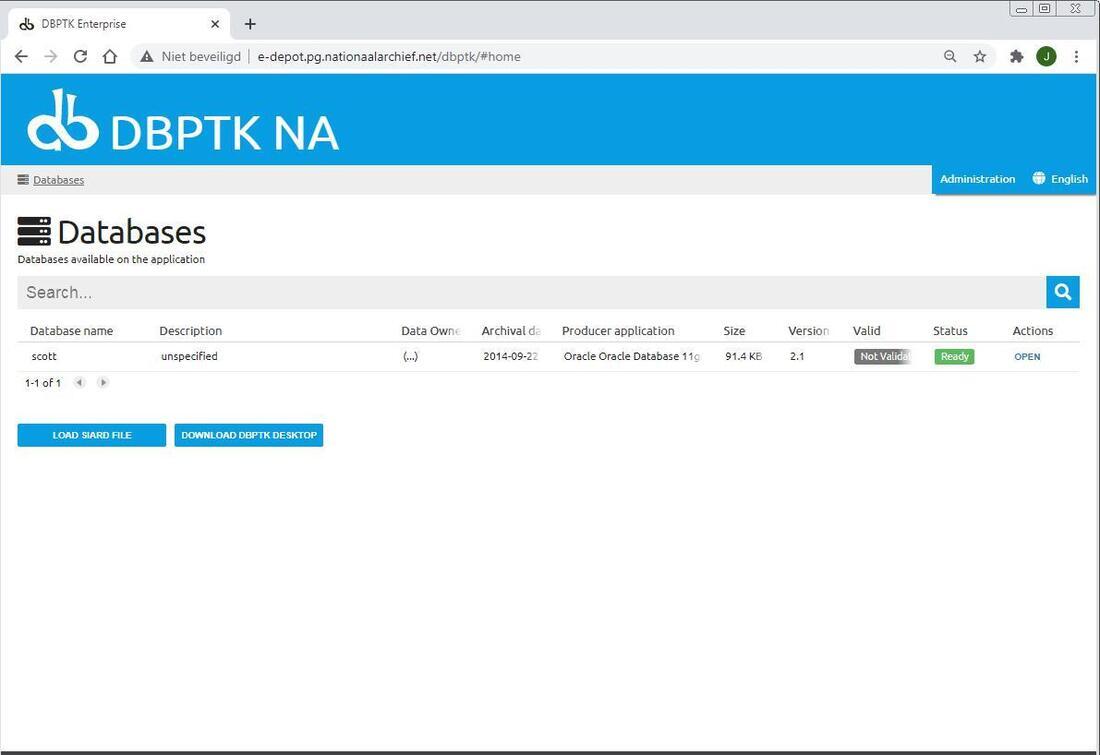Click DOWNLOAD DBPTK DESKTOP button
The height and width of the screenshot is (755, 1100).
tap(249, 435)
